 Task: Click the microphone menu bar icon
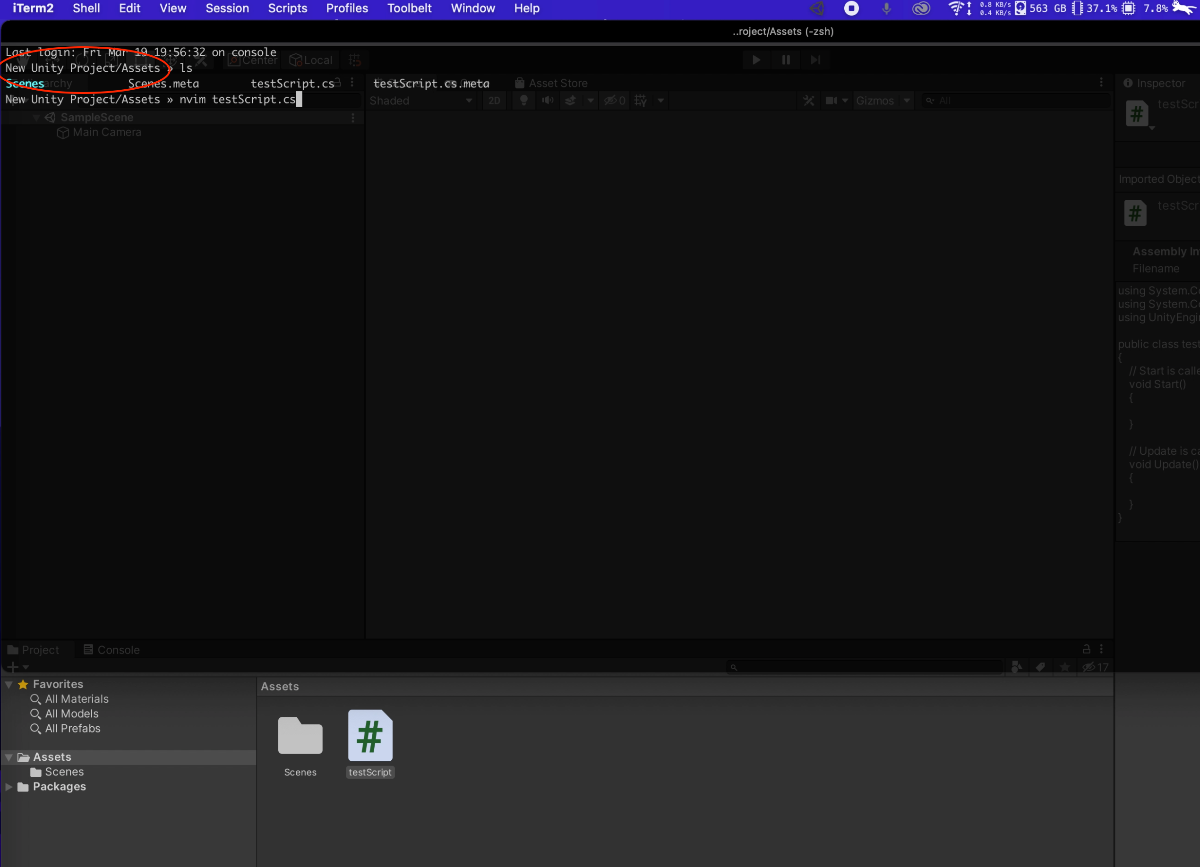tap(886, 8)
